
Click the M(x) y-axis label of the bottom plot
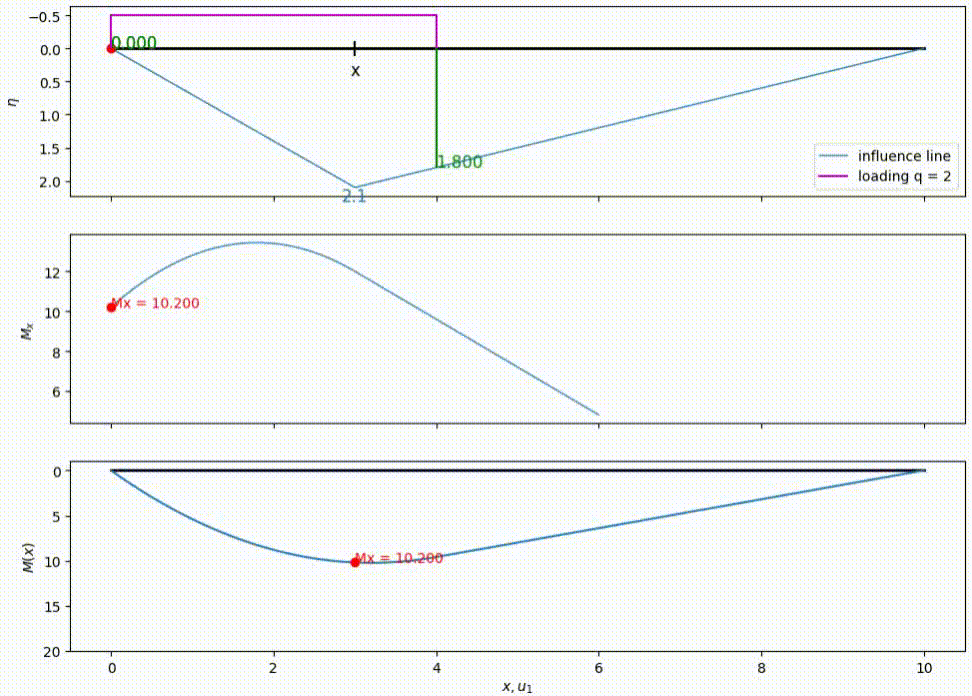pyautogui.click(x=29, y=557)
